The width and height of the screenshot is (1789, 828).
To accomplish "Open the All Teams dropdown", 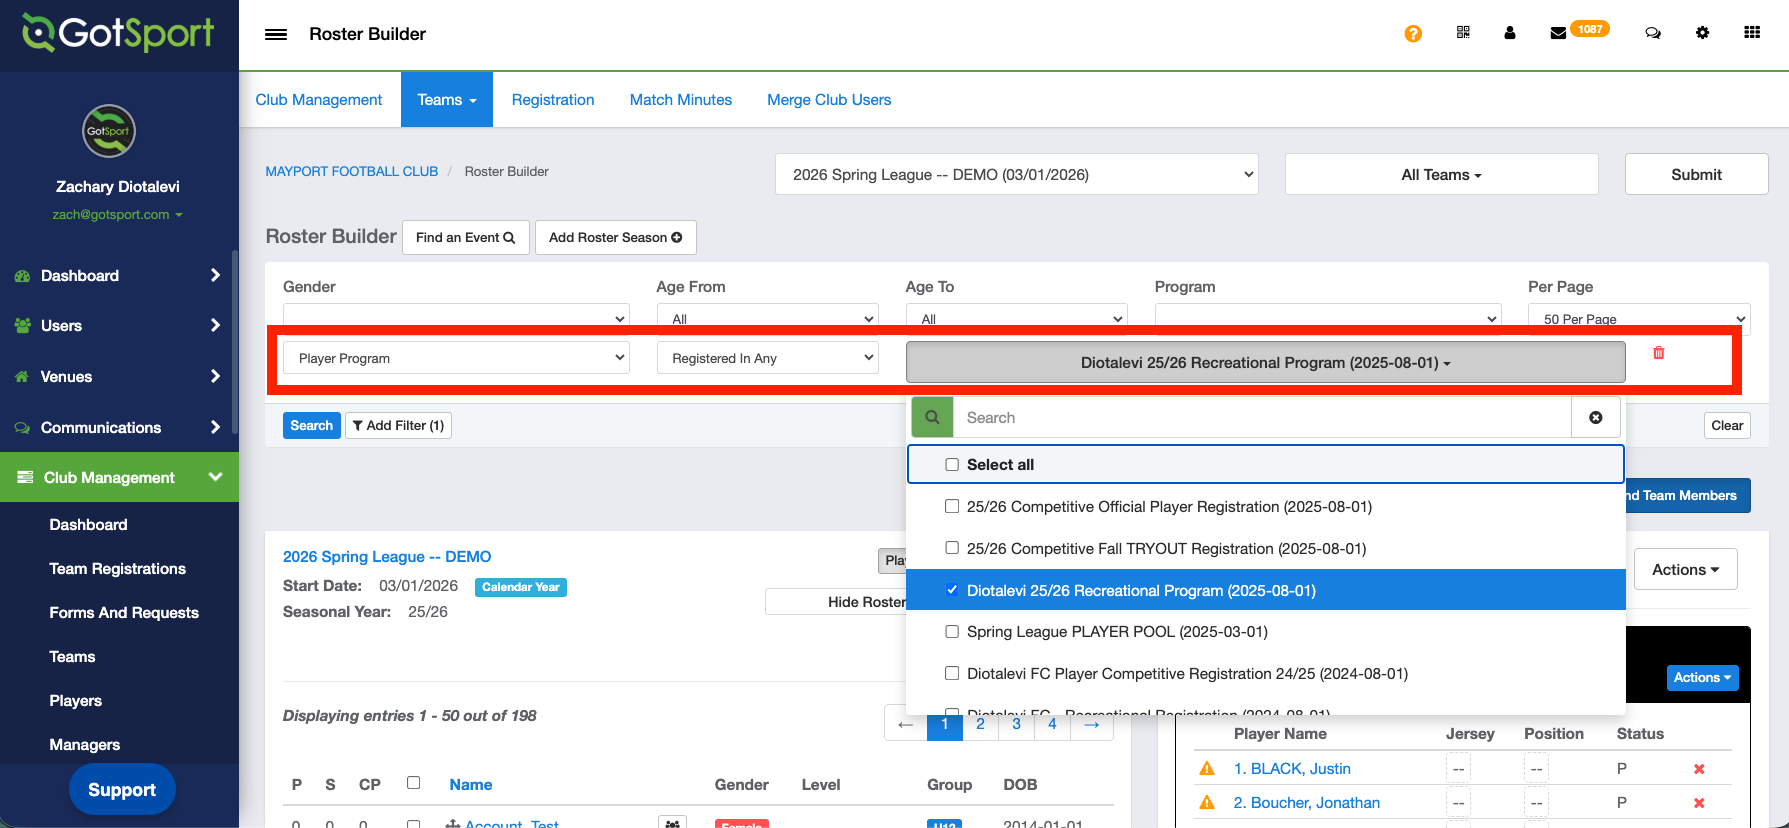I will 1441,175.
